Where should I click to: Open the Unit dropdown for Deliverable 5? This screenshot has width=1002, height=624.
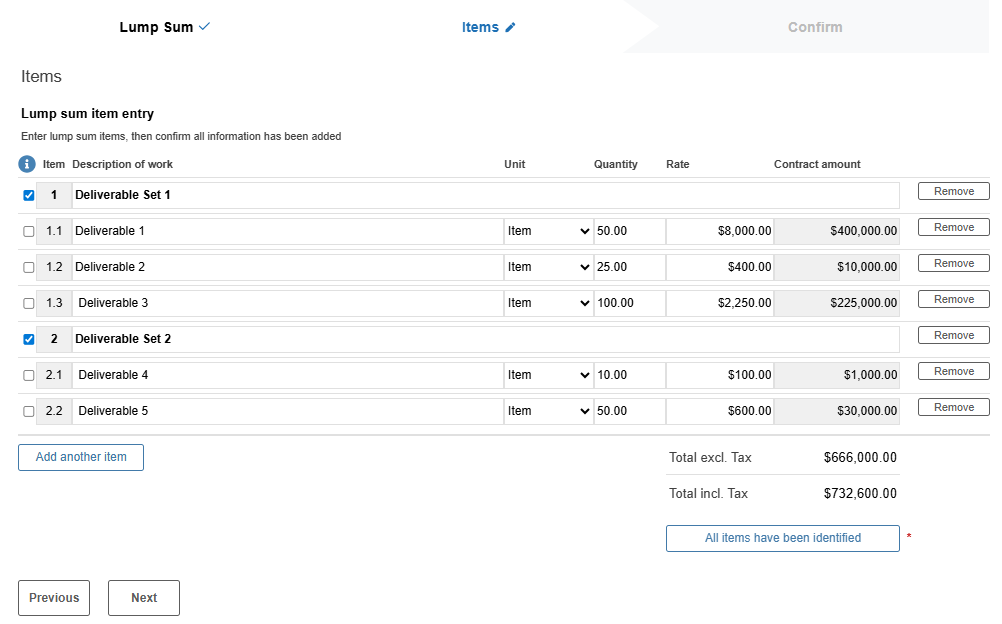tap(548, 411)
